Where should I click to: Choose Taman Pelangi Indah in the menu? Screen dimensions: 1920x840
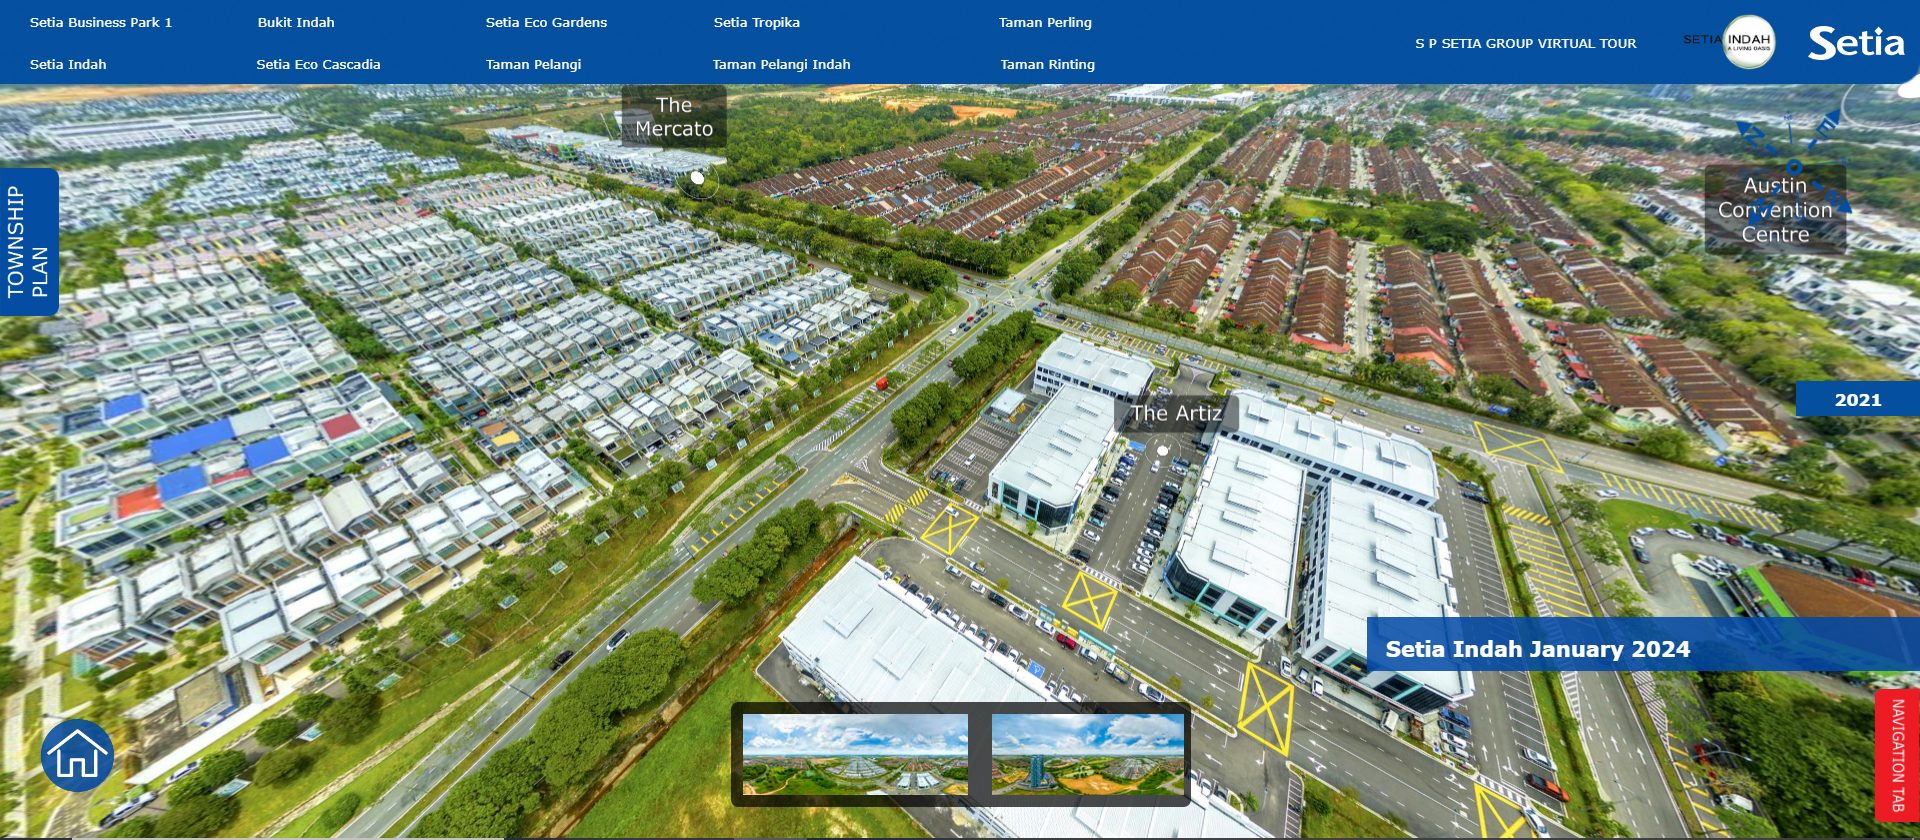(x=781, y=64)
